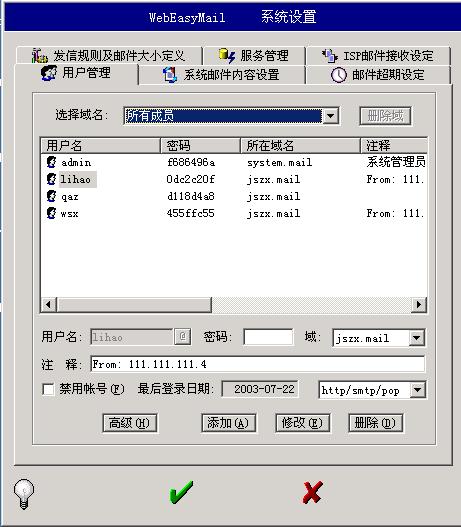Click the 高级 (H) button
Screen dimensions: 461x527
click(130, 423)
